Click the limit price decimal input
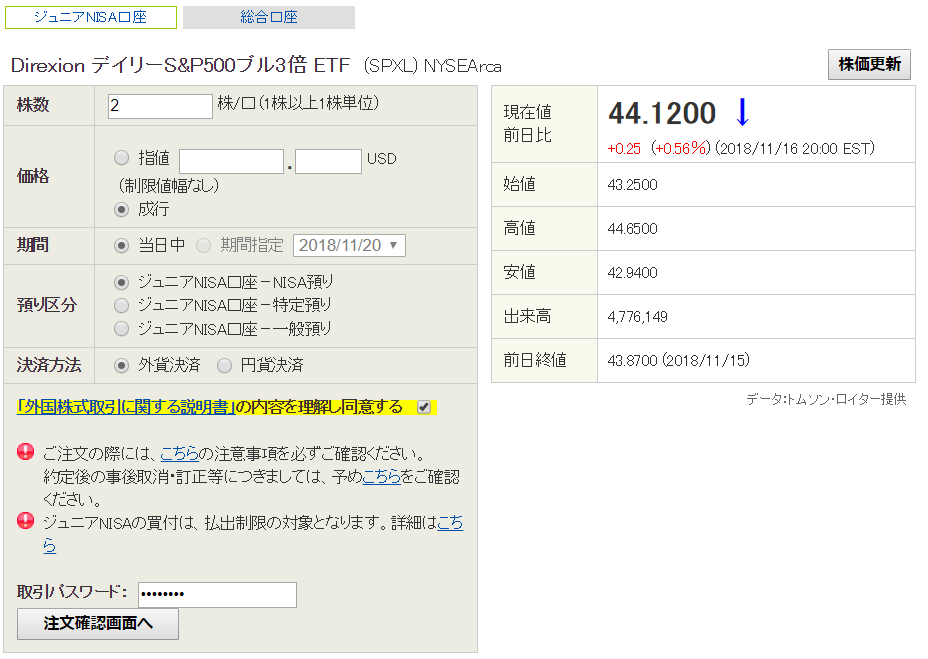Viewport: 928px width, 659px height. pyautogui.click(x=328, y=161)
